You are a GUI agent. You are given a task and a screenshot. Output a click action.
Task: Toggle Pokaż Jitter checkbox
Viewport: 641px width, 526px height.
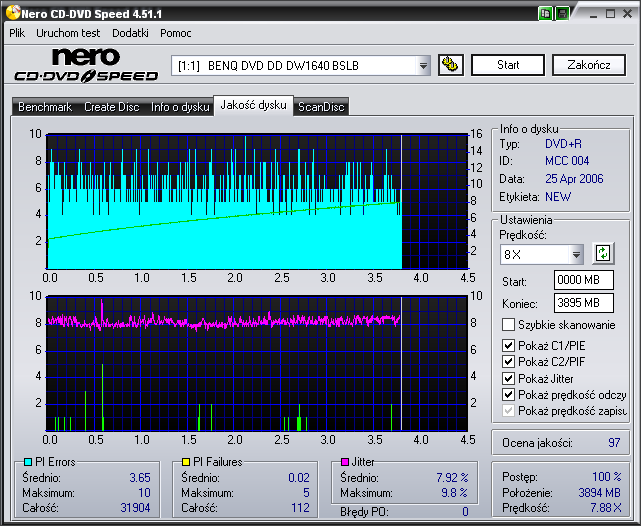pos(508,378)
